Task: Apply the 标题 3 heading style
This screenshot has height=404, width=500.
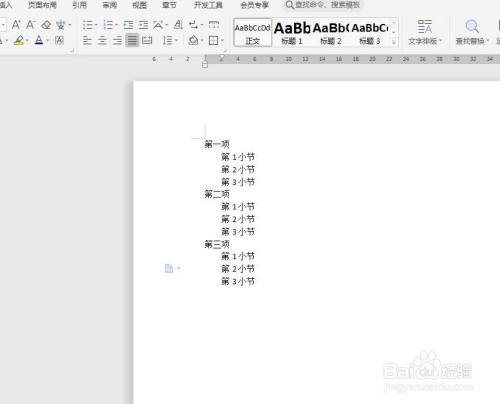Action: (x=370, y=32)
